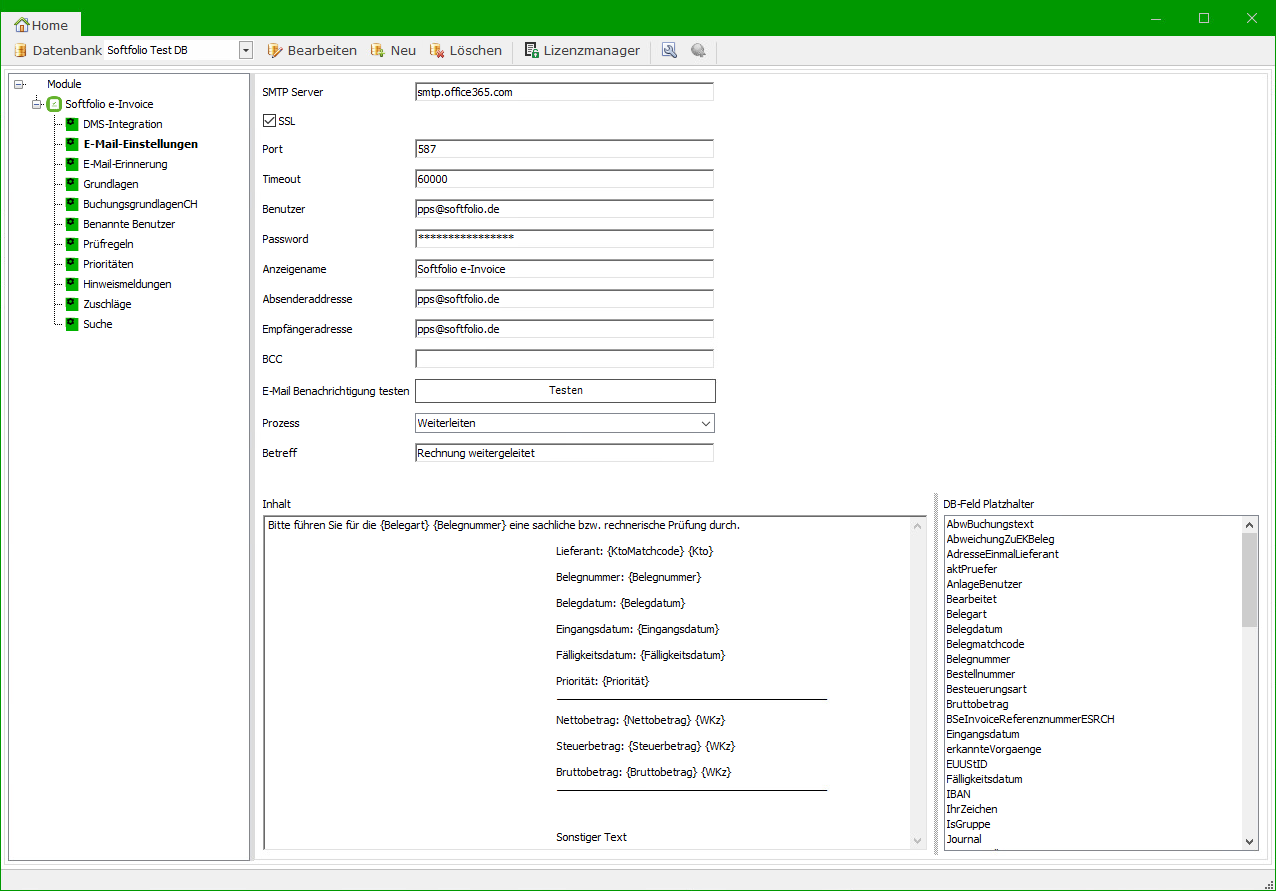
Task: Click the E-Mail-Erinnerung green icon
Action: pyautogui.click(x=72, y=164)
